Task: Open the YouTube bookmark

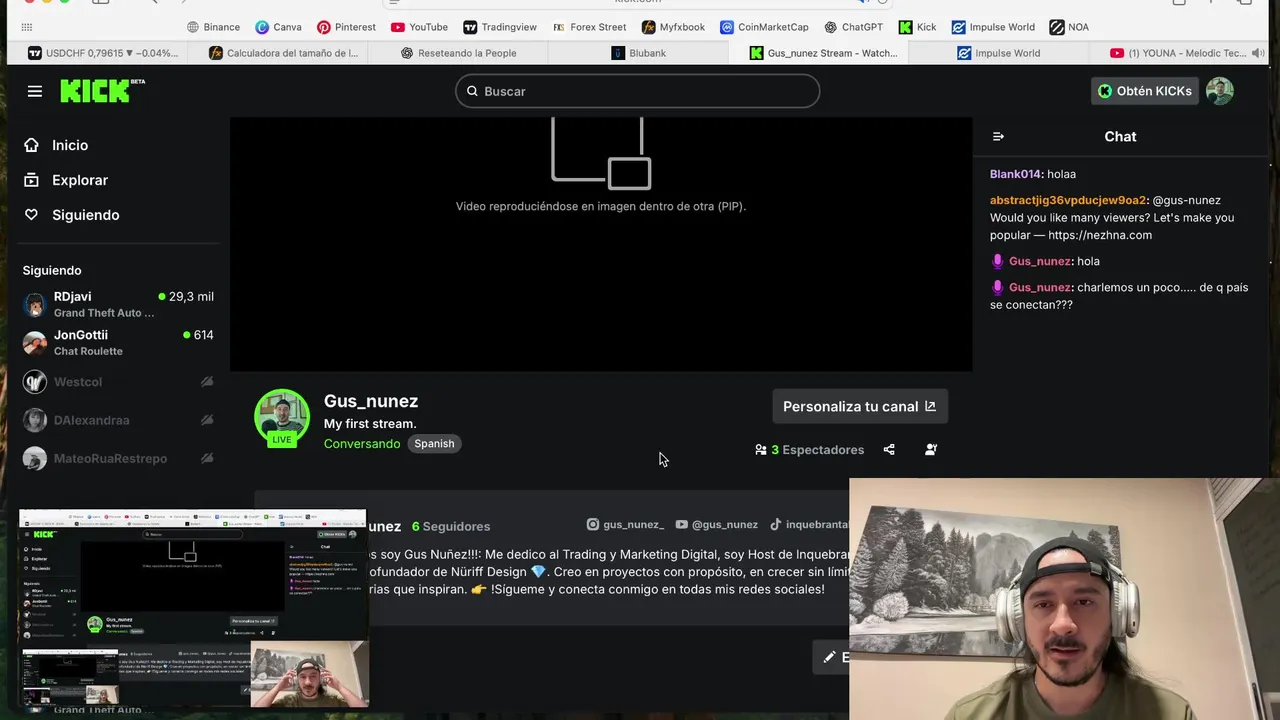Action: click(x=419, y=27)
